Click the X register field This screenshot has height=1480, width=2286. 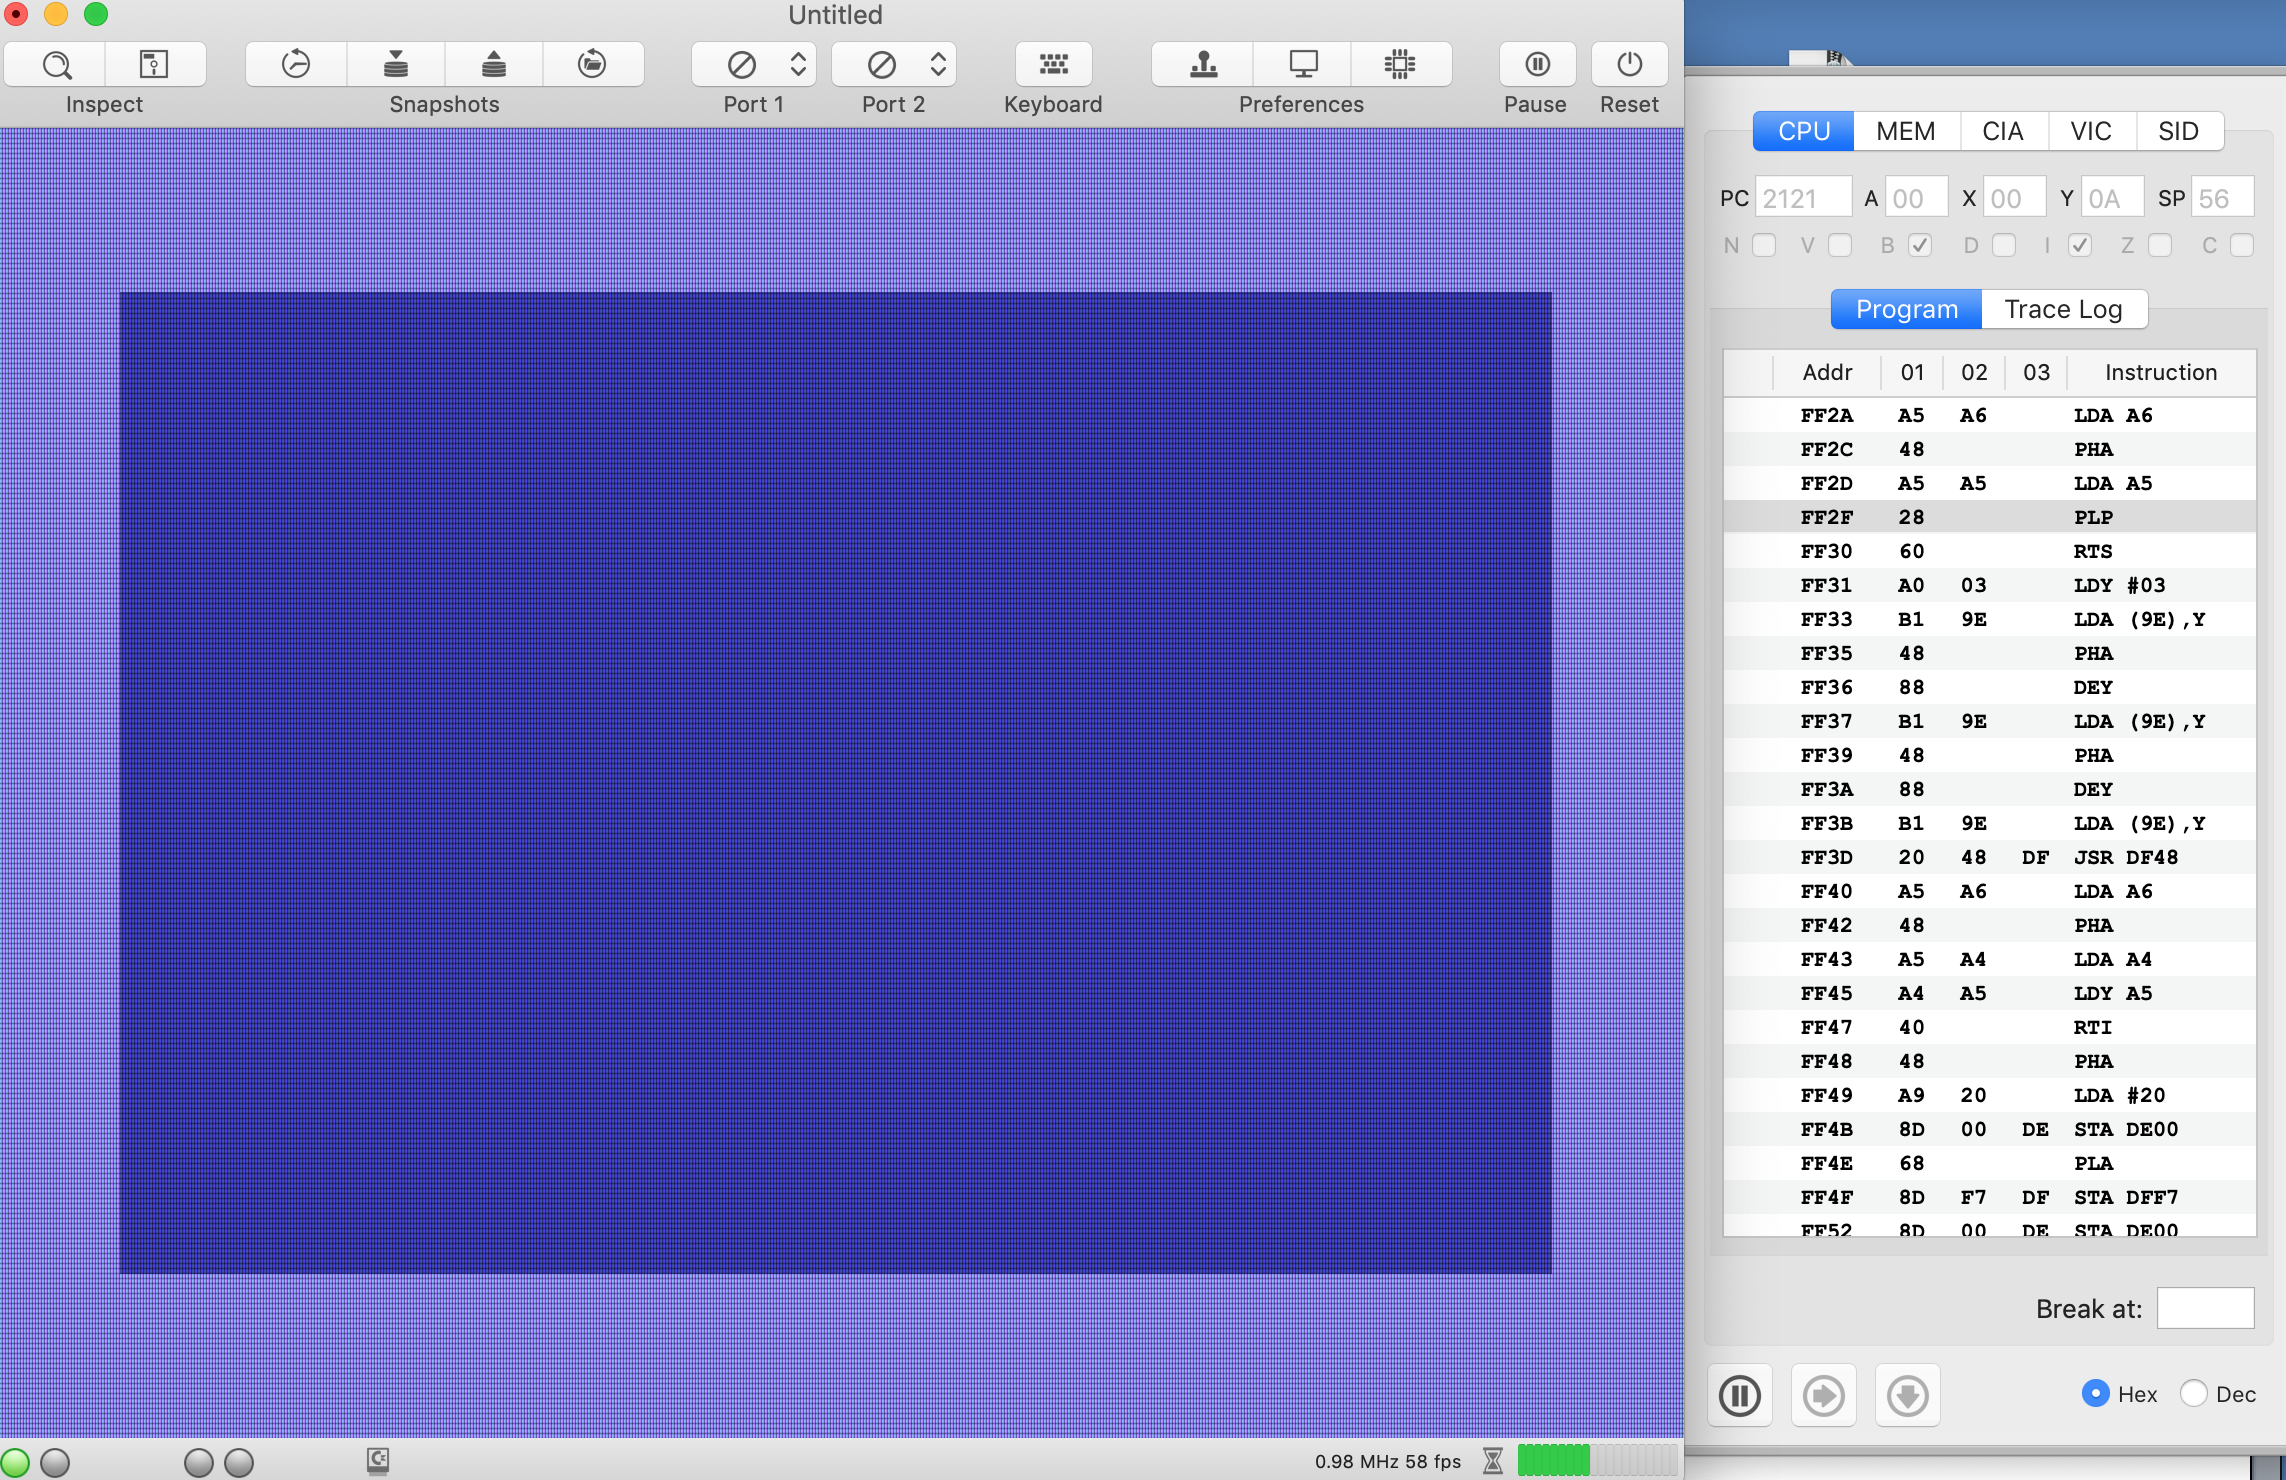[x=2014, y=198]
